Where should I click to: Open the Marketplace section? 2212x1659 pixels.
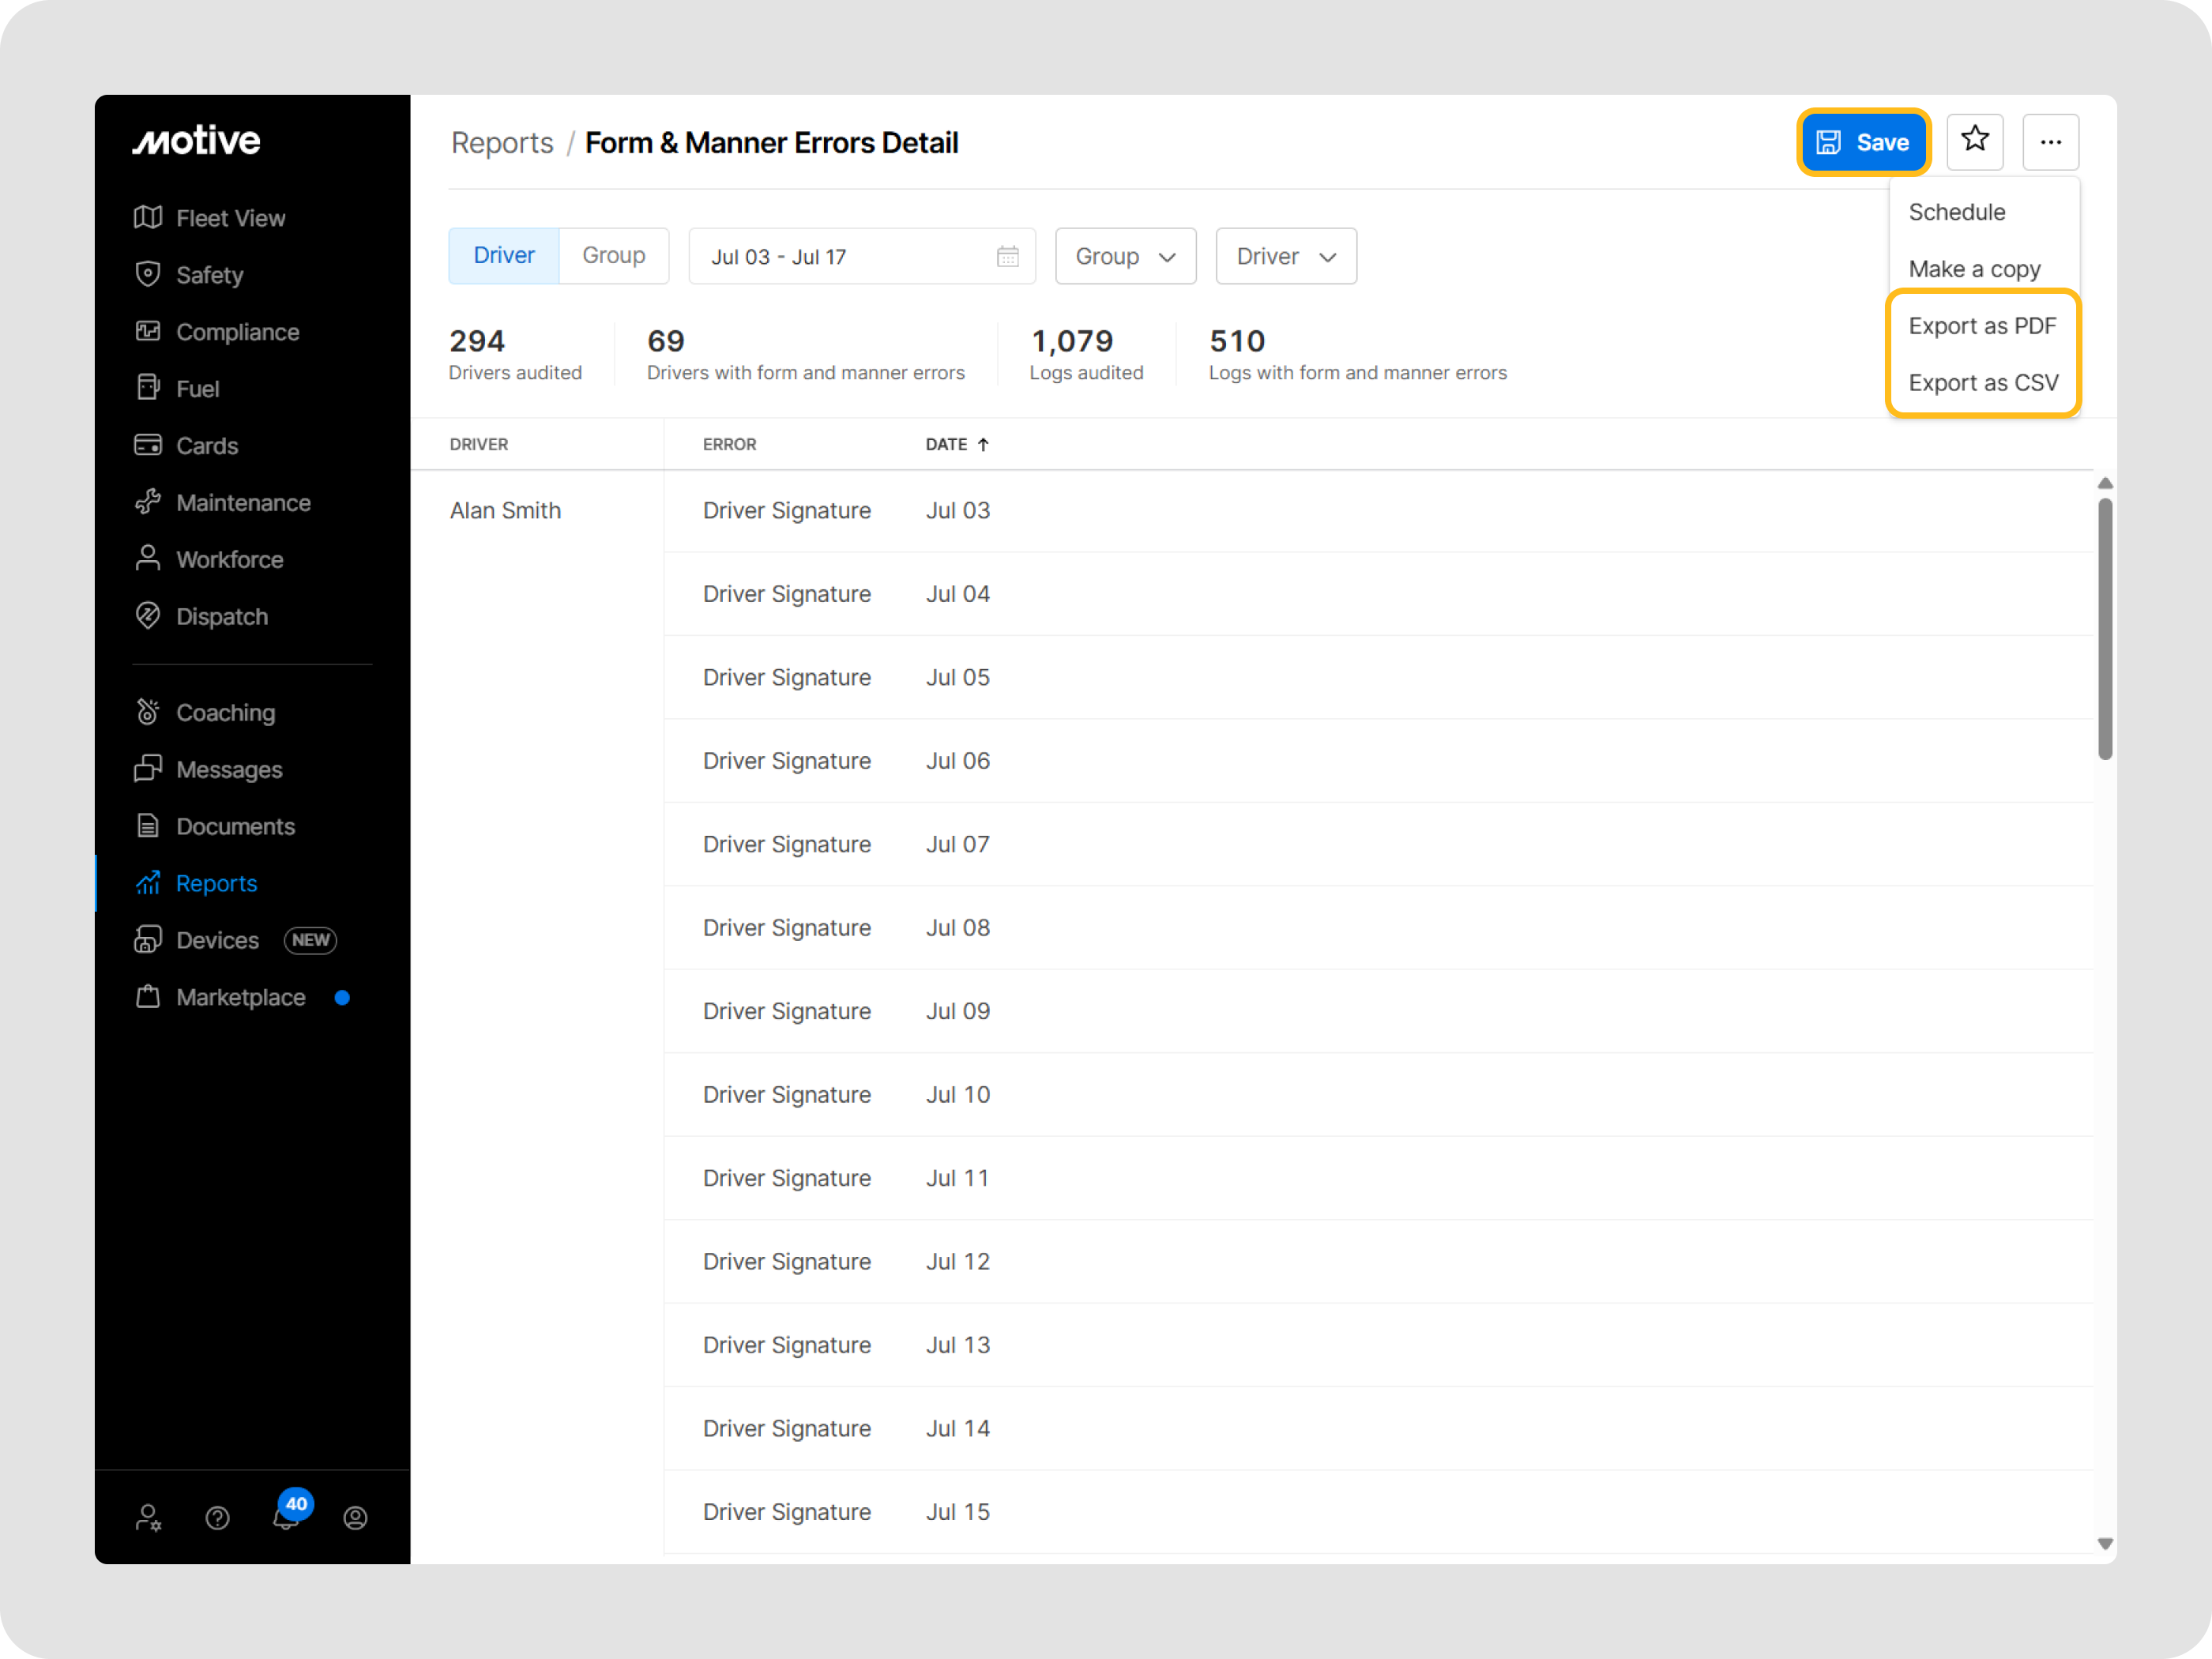click(x=240, y=997)
